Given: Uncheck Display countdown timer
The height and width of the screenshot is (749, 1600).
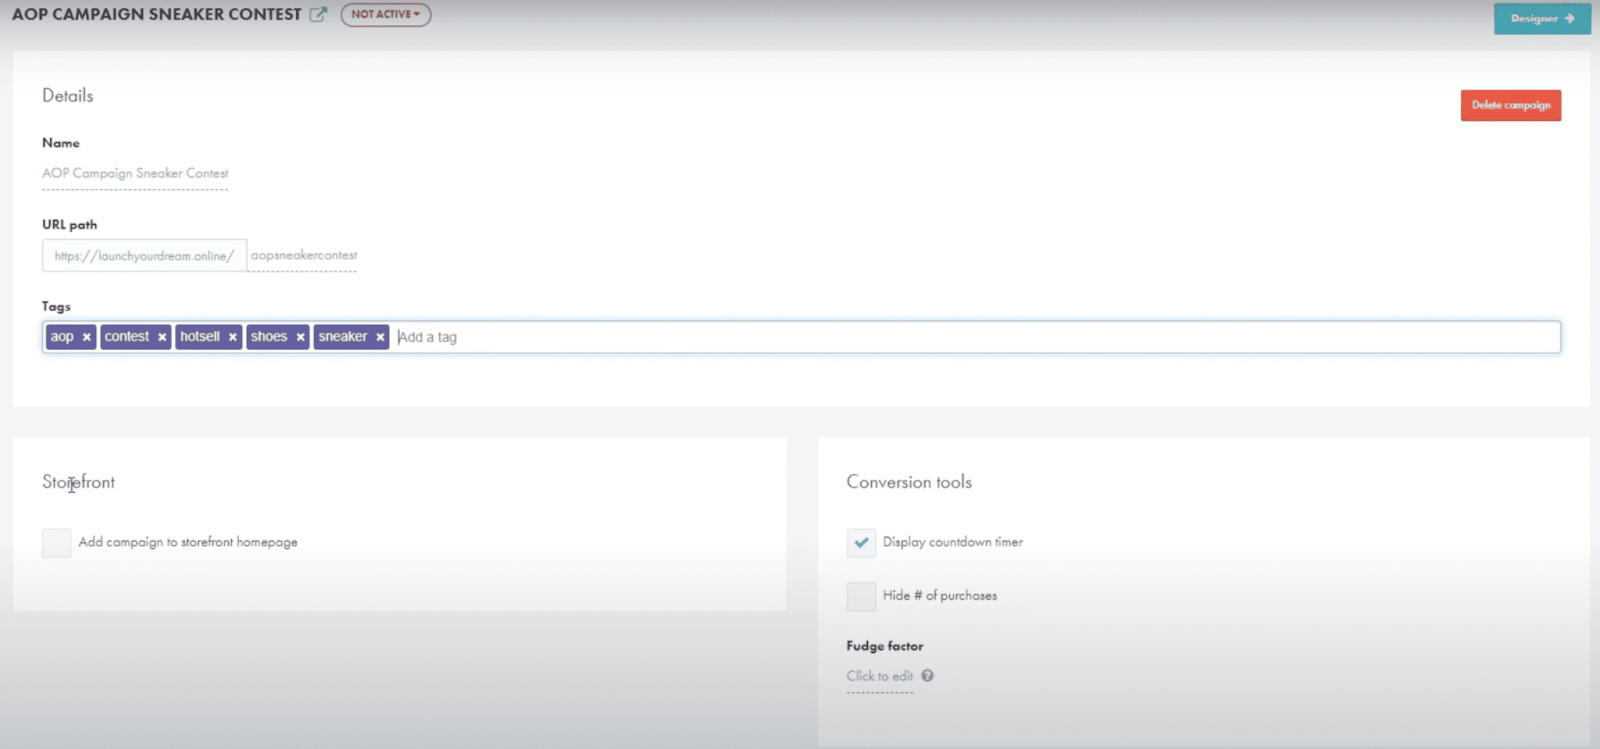Looking at the screenshot, I should [x=861, y=543].
